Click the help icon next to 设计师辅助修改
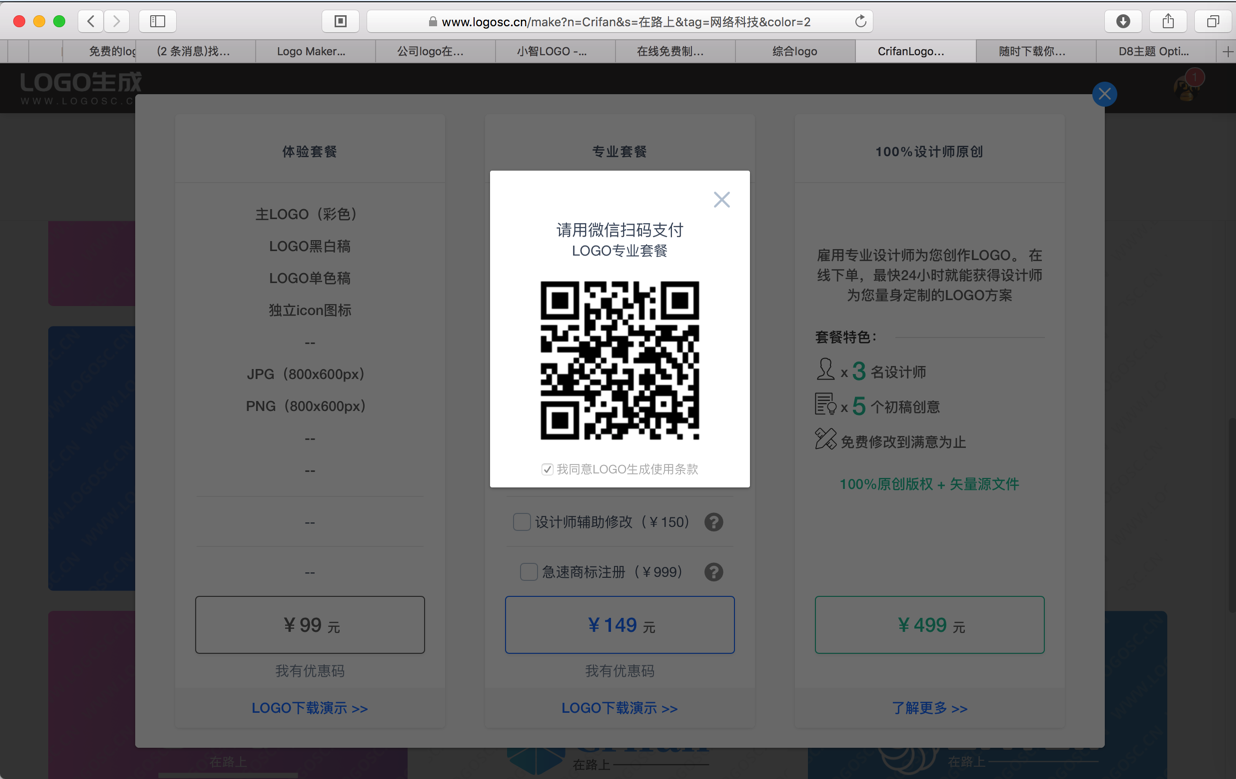 coord(713,522)
